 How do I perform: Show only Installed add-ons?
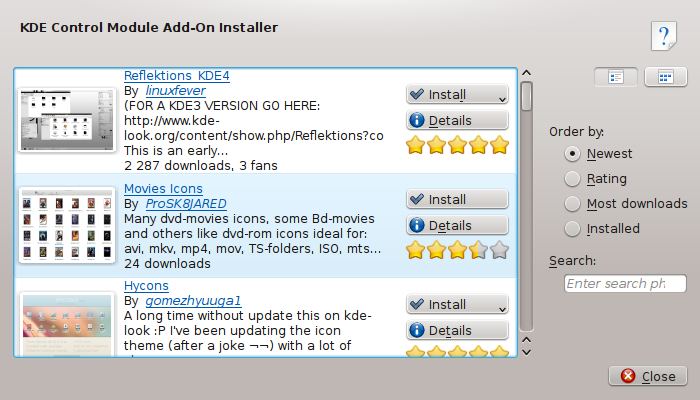pos(573,229)
